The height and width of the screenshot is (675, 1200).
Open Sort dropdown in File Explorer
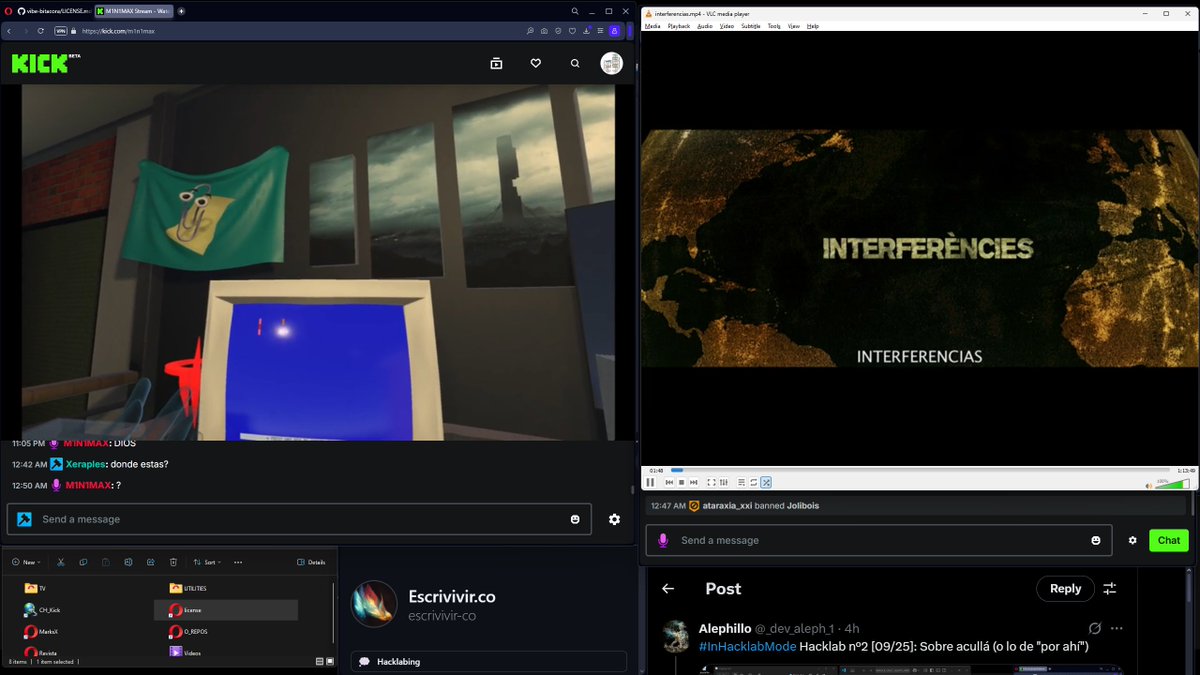(x=207, y=562)
